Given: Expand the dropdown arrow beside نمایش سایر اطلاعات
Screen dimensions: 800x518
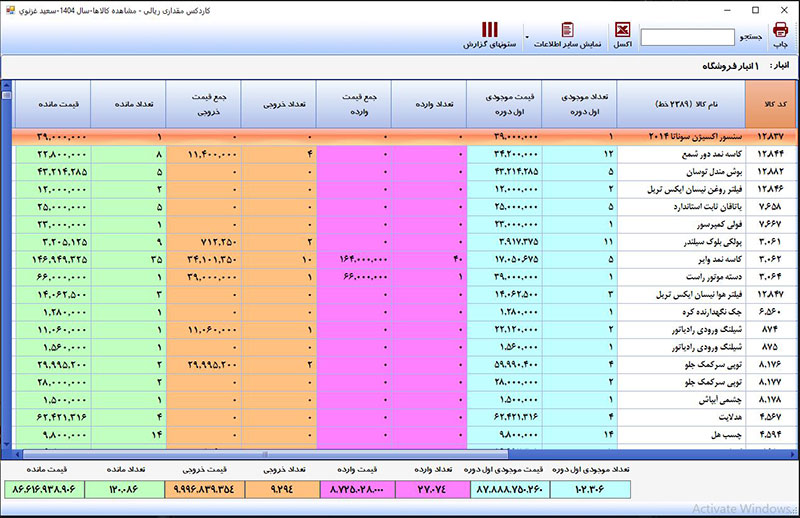Looking at the screenshot, I should [x=527, y=37].
